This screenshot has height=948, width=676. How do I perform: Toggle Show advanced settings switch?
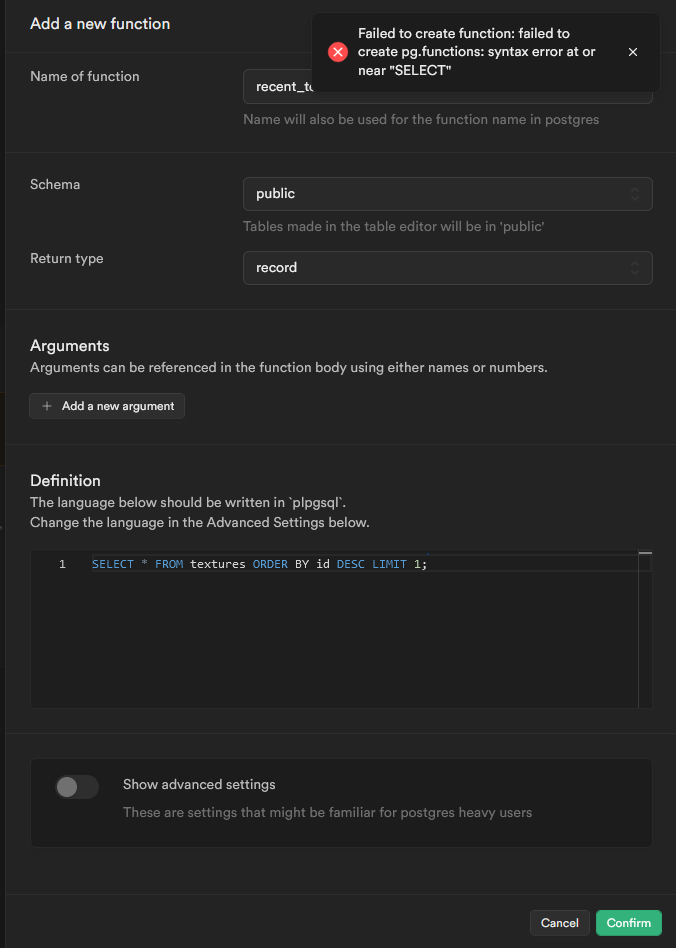coord(77,787)
